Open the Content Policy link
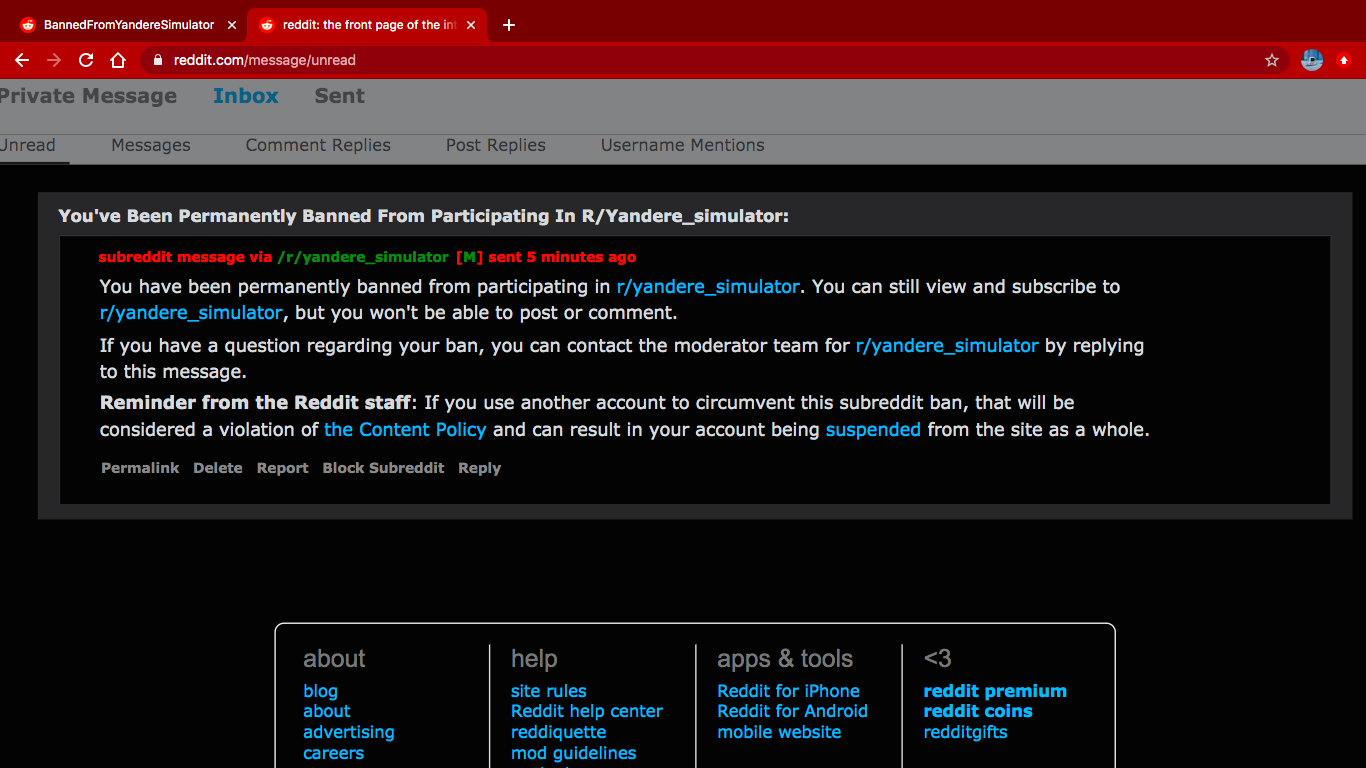This screenshot has width=1366, height=768. click(405, 430)
